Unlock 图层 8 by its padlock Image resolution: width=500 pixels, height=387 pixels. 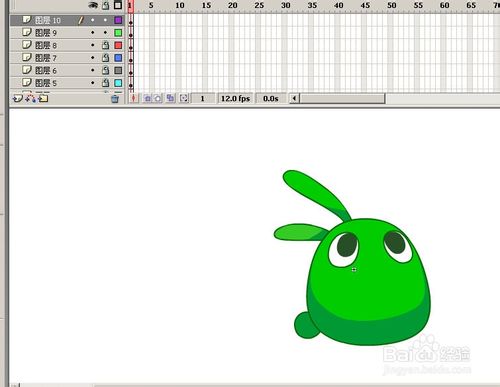point(106,45)
